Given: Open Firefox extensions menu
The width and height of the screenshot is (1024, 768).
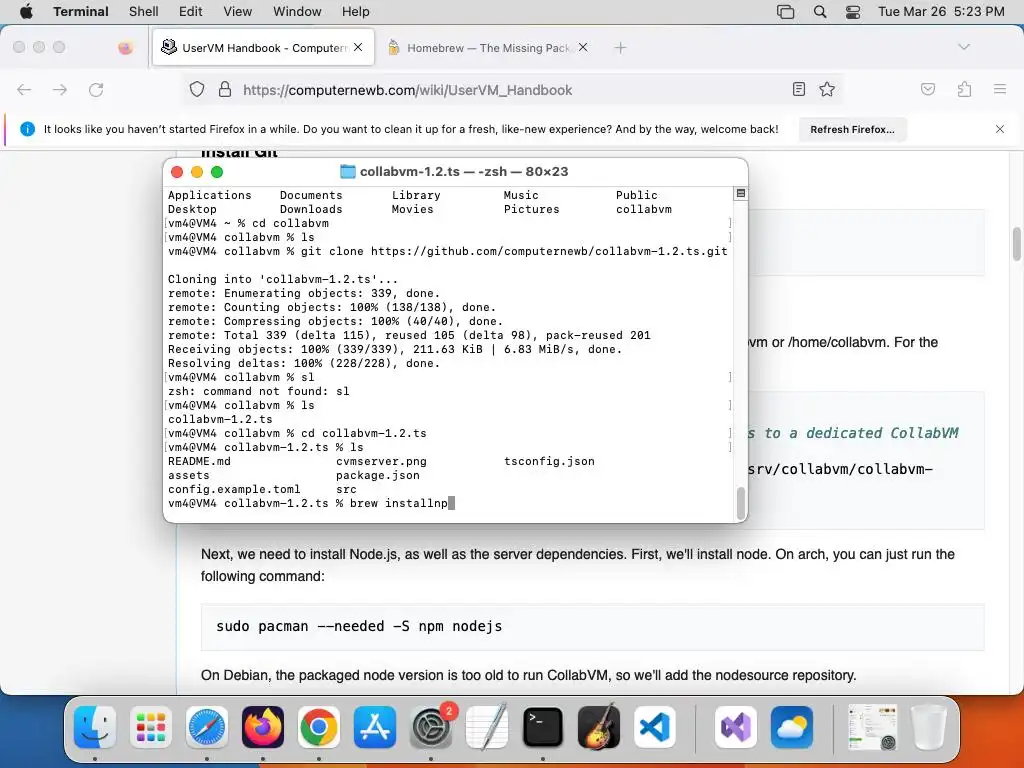Looking at the screenshot, I should coord(964,89).
